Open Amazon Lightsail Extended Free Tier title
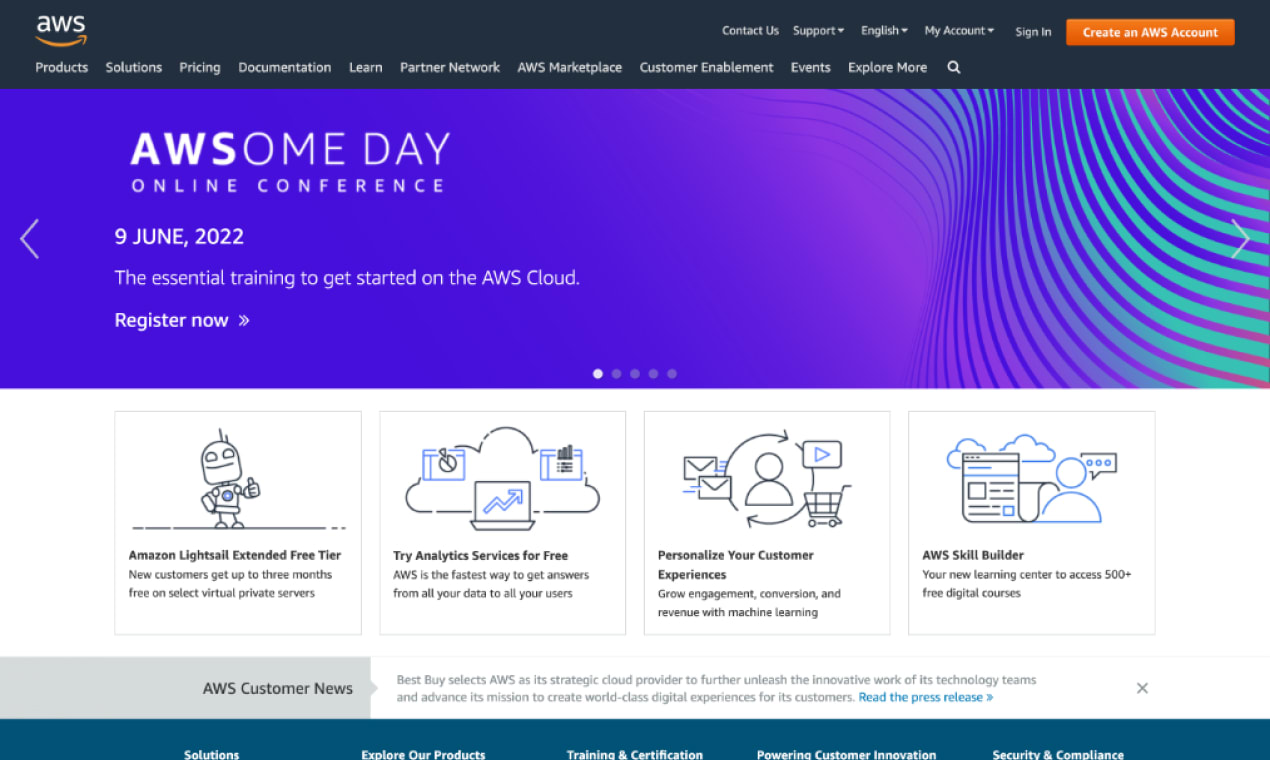Image resolution: width=1270 pixels, height=760 pixels. tap(235, 555)
